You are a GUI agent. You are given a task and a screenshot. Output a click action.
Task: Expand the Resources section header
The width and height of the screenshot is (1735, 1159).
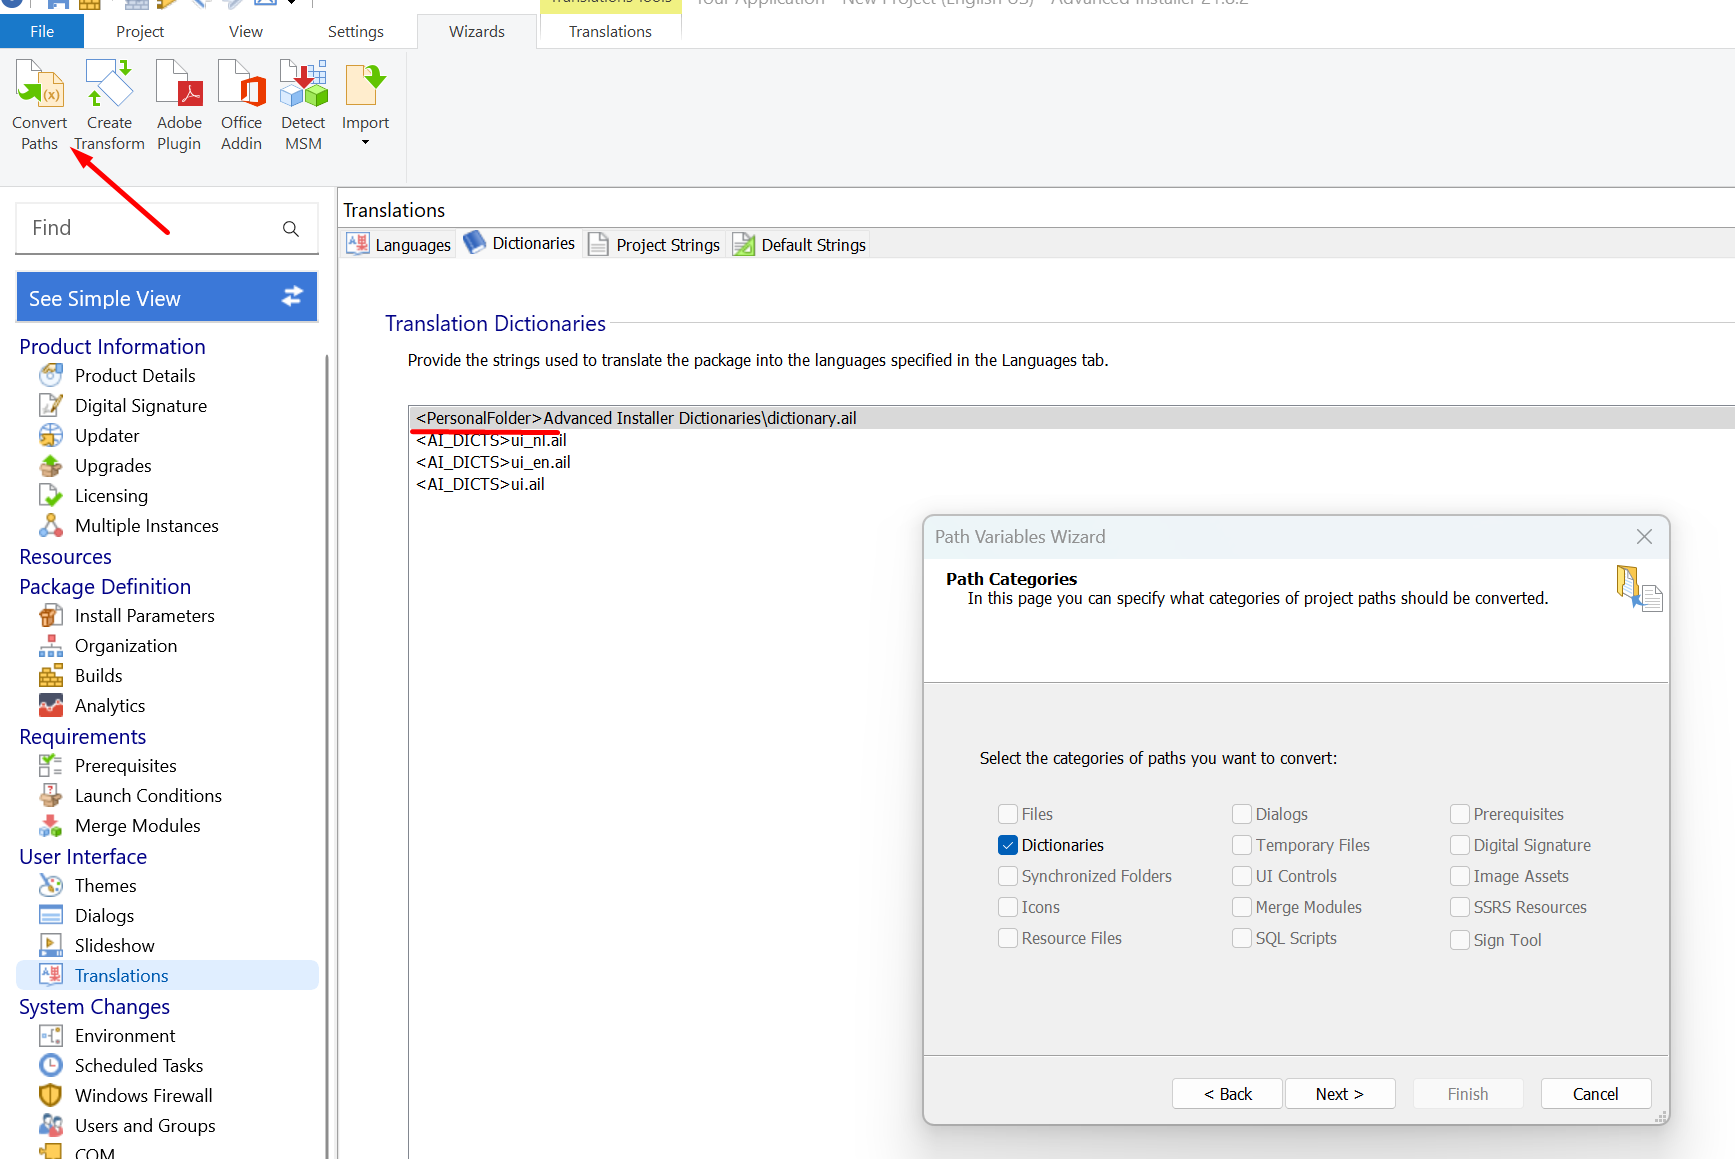pos(65,557)
